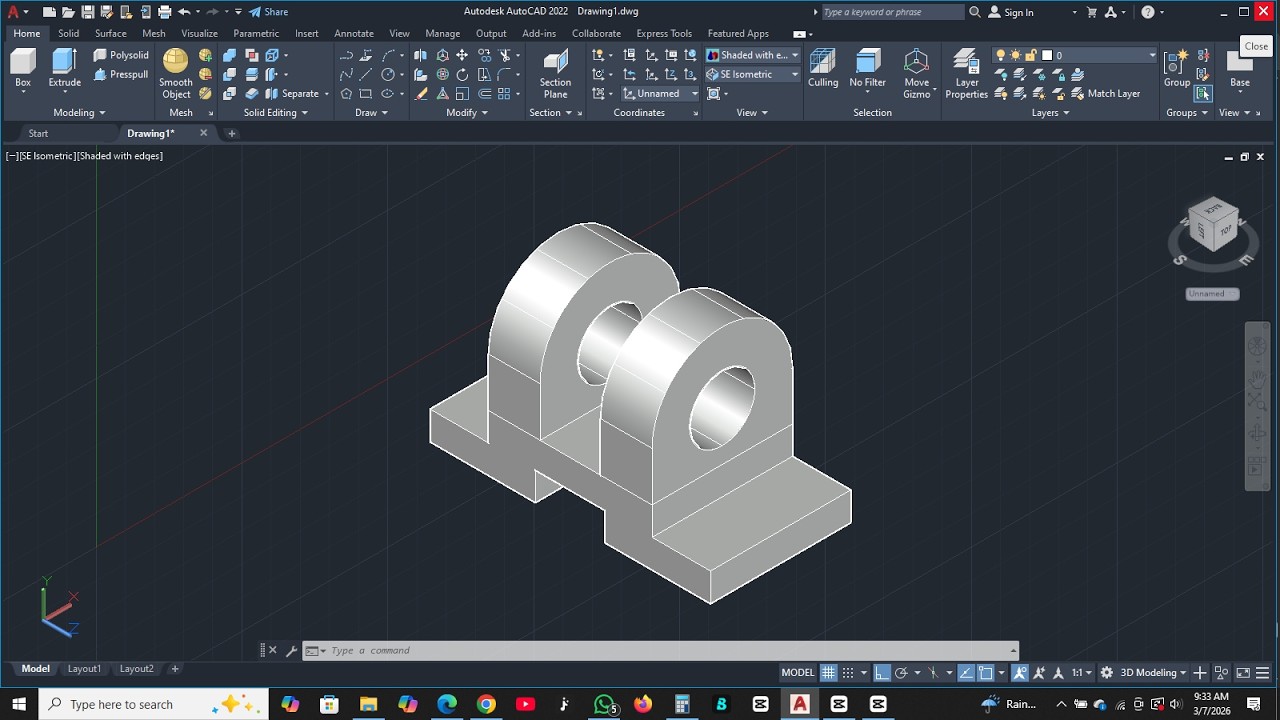This screenshot has height=720, width=1280.
Task: Click the Unnamed UCS label below ViewCube
Action: pos(1212,293)
